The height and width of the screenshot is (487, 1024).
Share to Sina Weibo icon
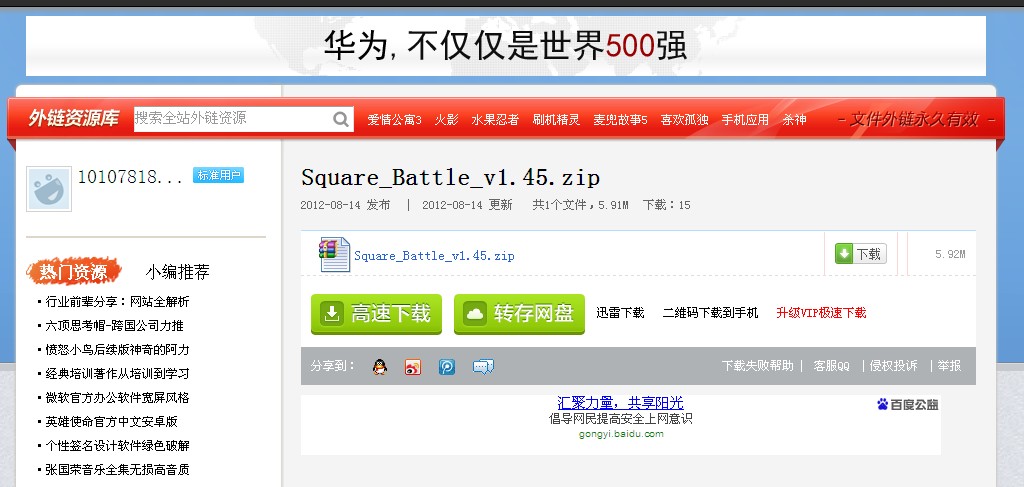413,367
